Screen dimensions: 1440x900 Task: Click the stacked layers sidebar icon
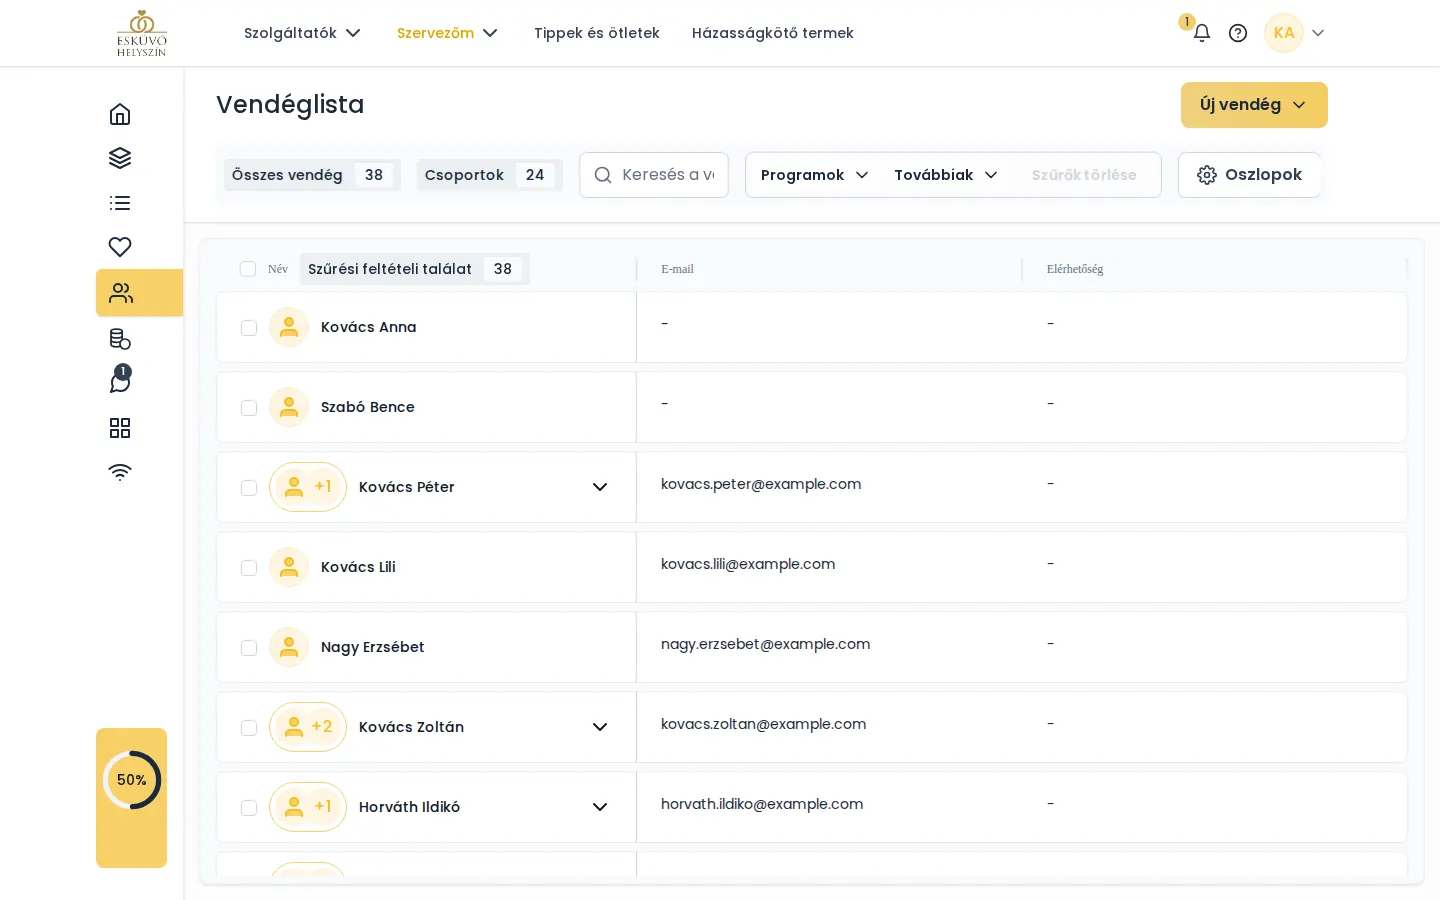120,158
